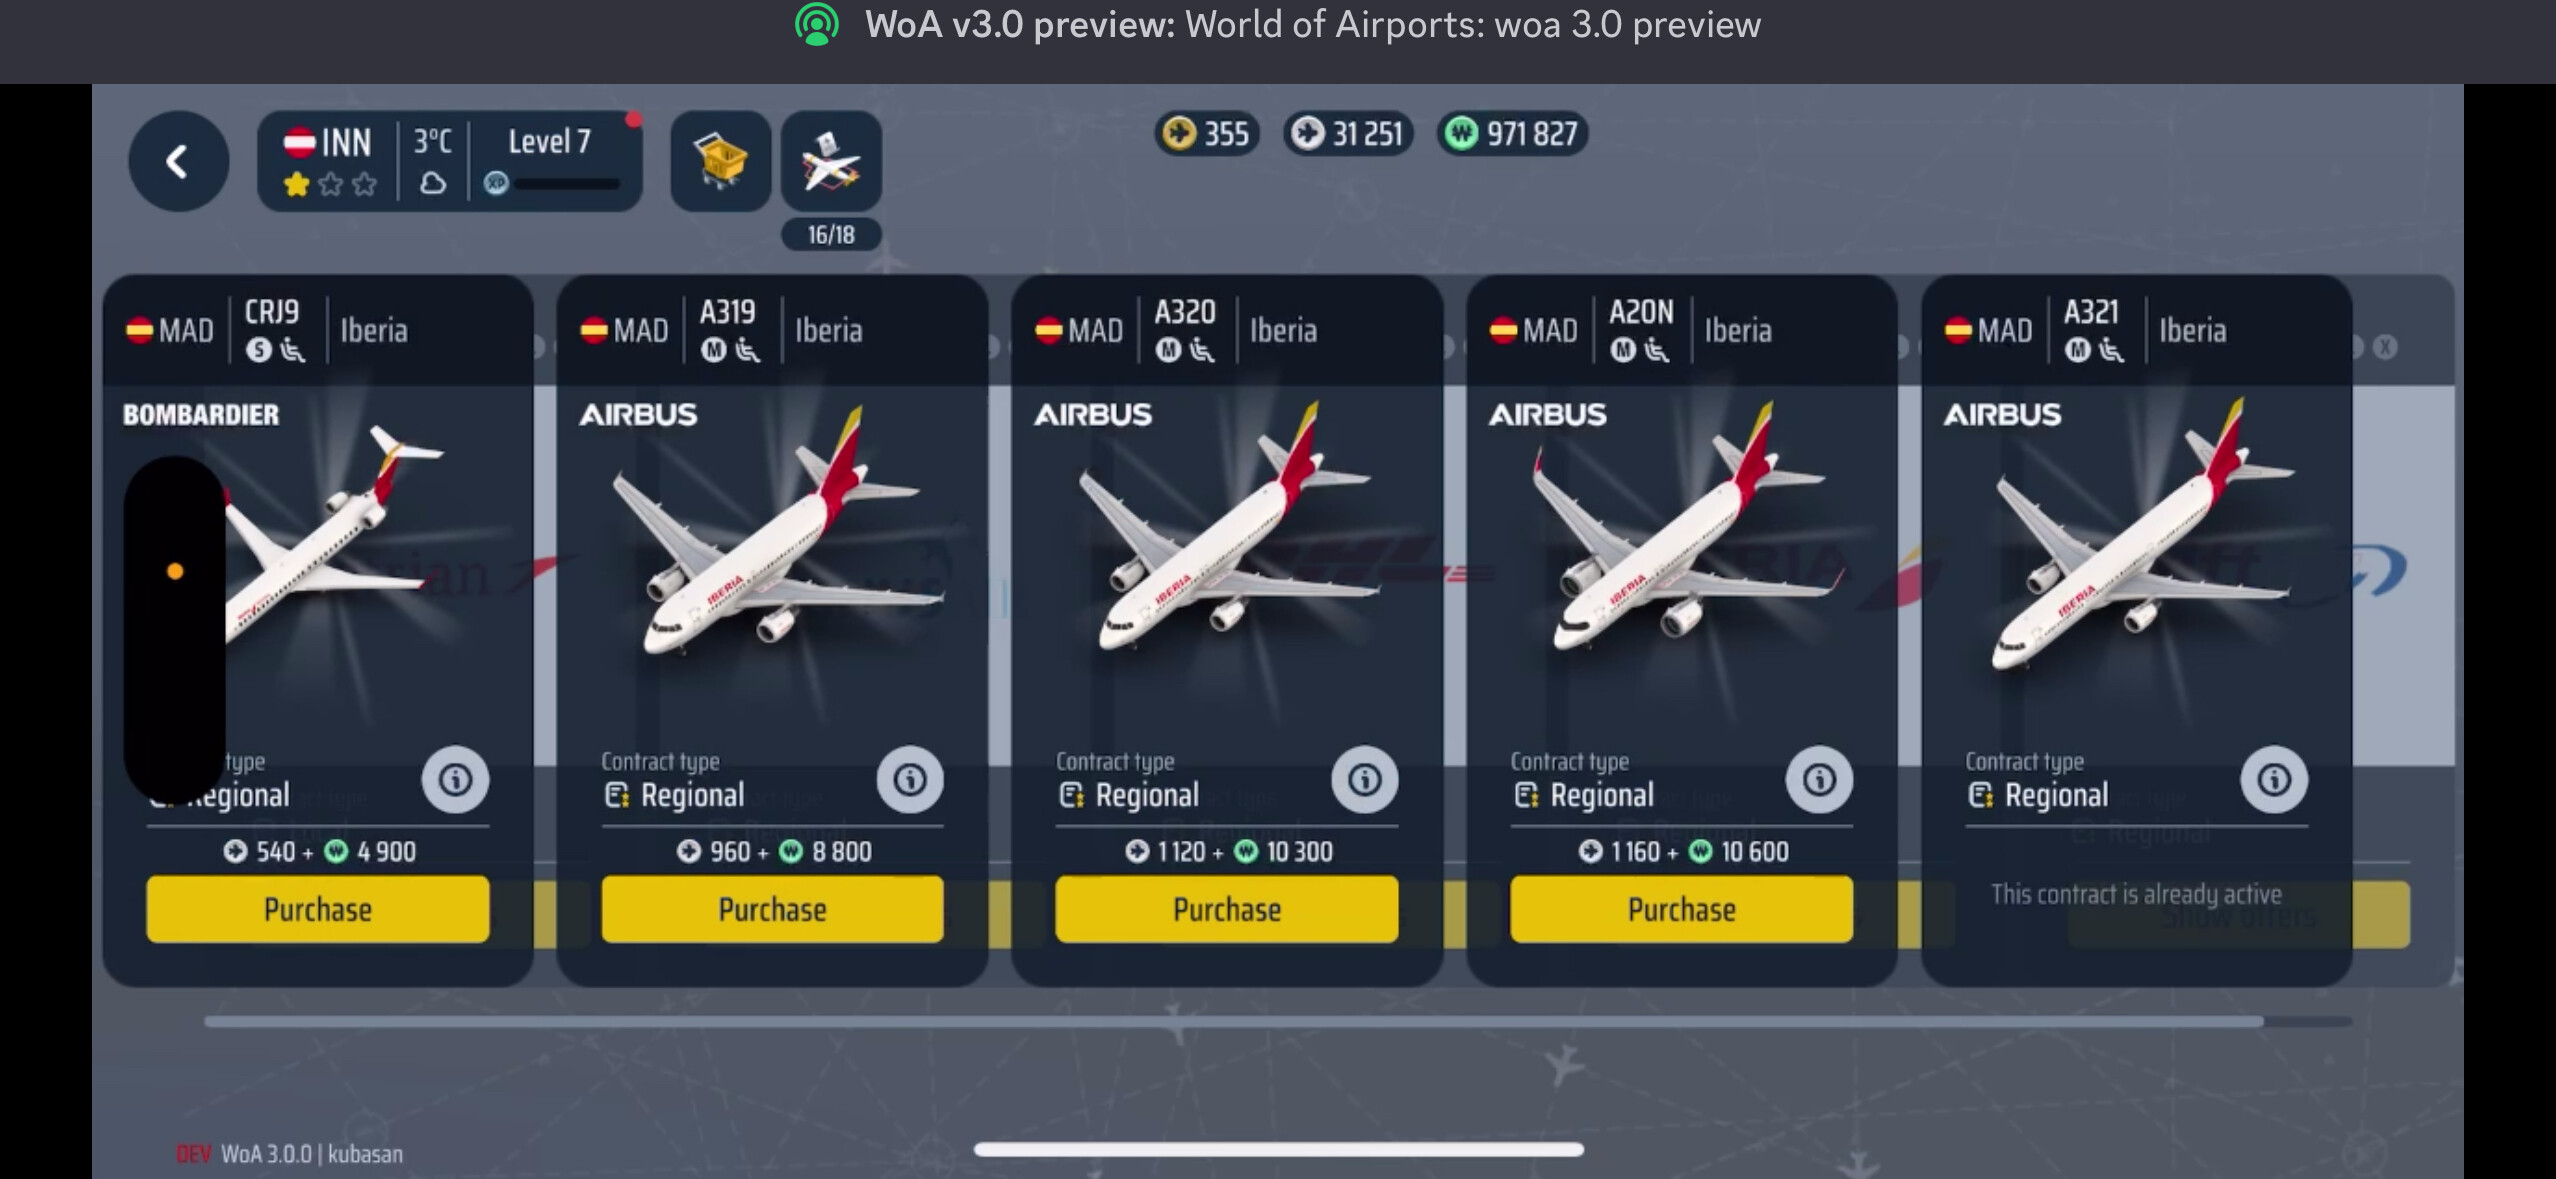Tap the green W currency 971 827
The width and height of the screenshot is (2556, 1179).
coord(1512,133)
